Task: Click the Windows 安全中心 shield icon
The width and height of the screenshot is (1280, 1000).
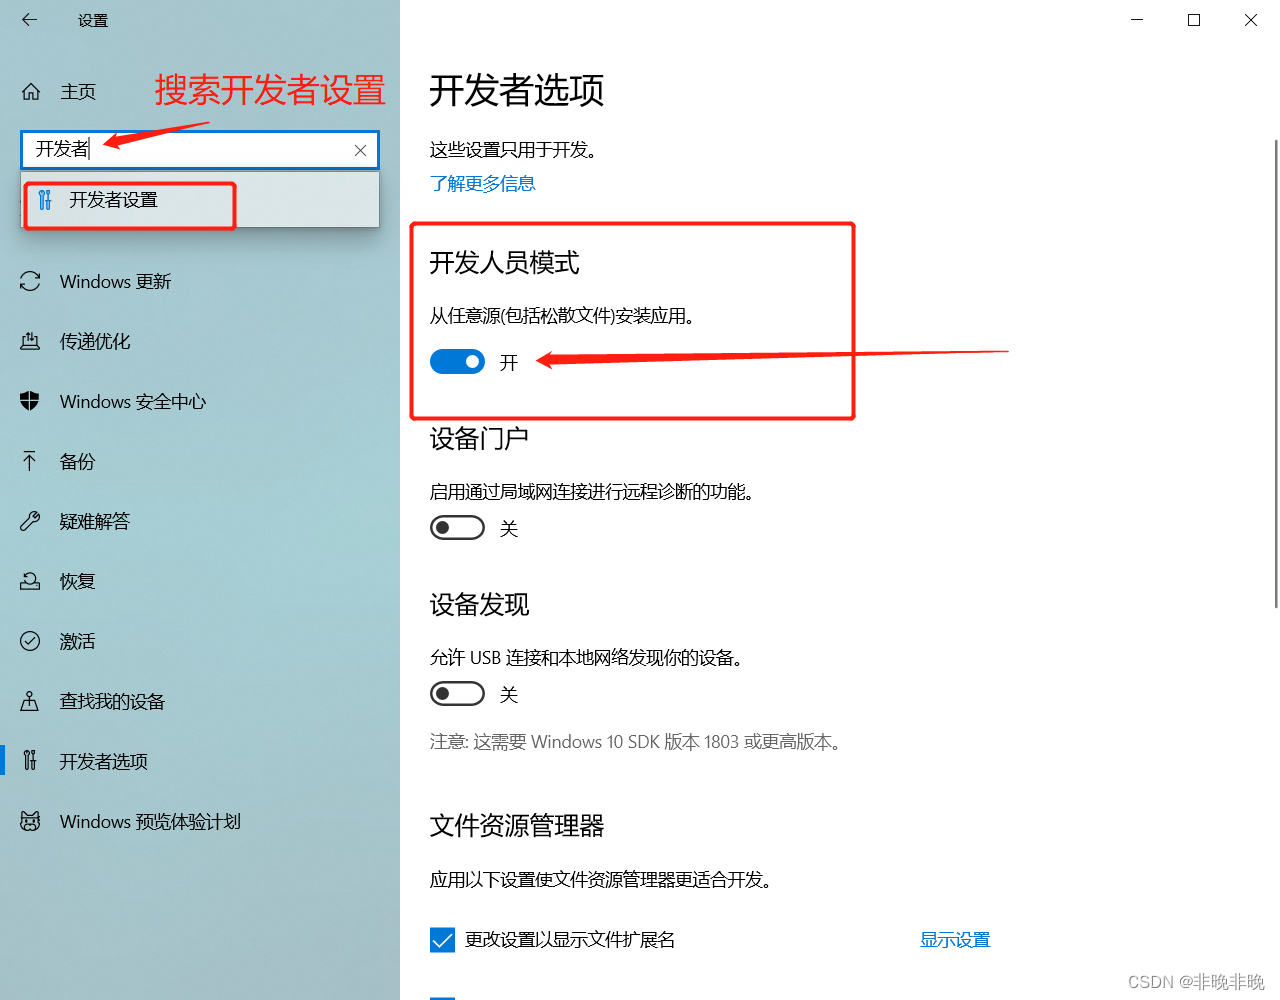Action: click(30, 402)
